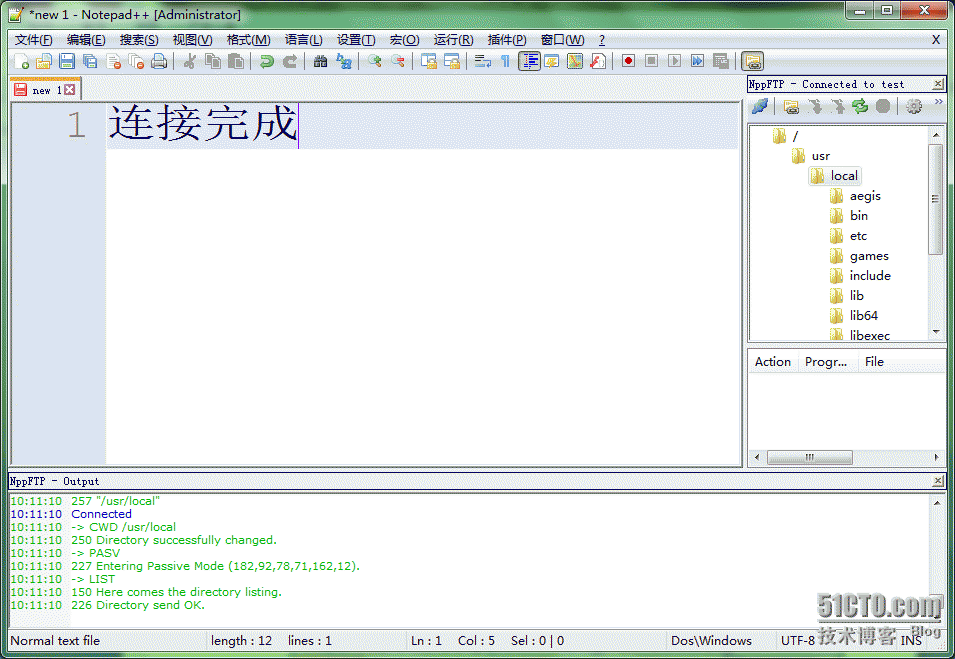Click the Open file toolbar icon
The height and width of the screenshot is (659, 955).
[x=44, y=61]
